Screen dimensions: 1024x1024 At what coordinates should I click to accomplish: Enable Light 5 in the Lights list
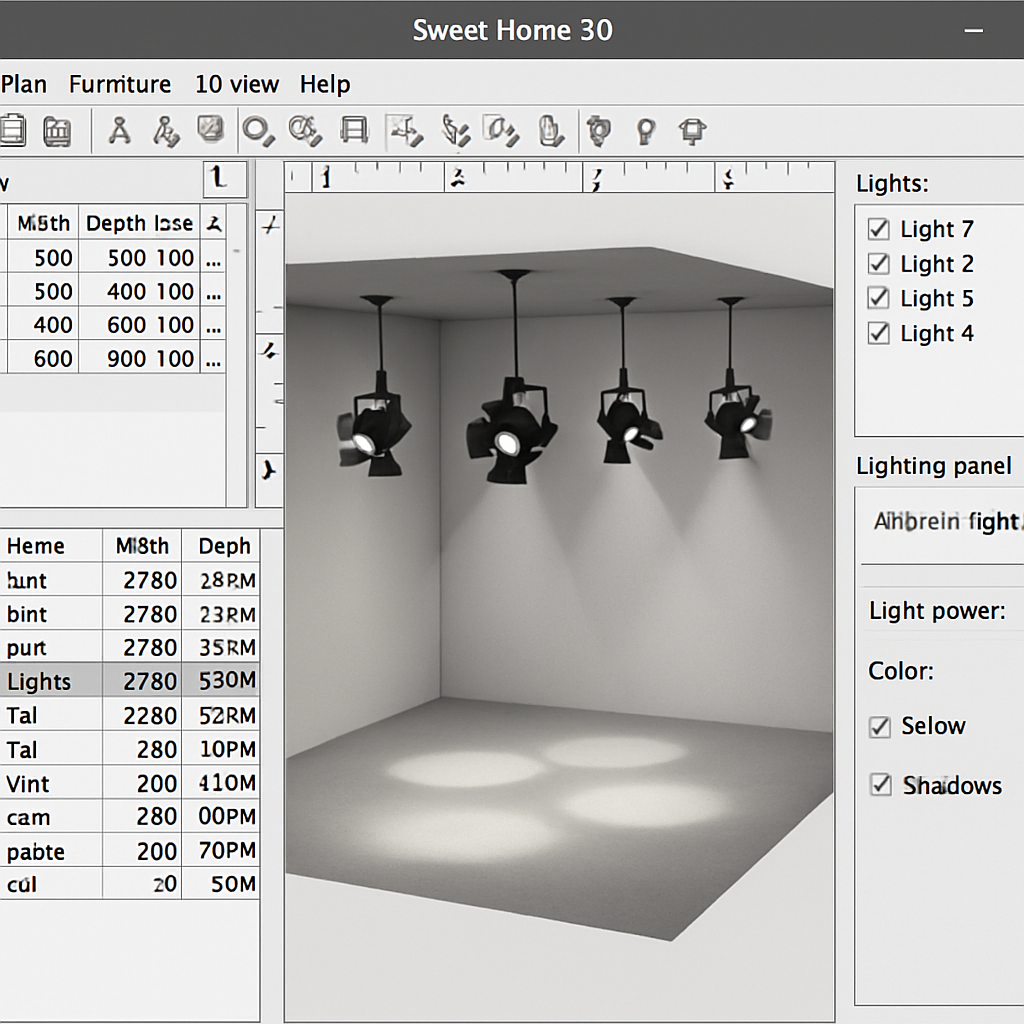coord(878,298)
